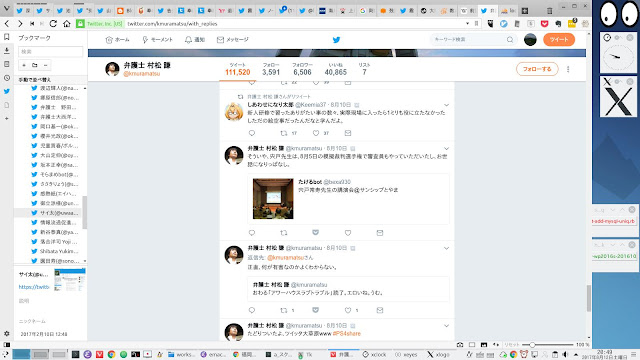Click the rewind navigation button

click(32, 24)
